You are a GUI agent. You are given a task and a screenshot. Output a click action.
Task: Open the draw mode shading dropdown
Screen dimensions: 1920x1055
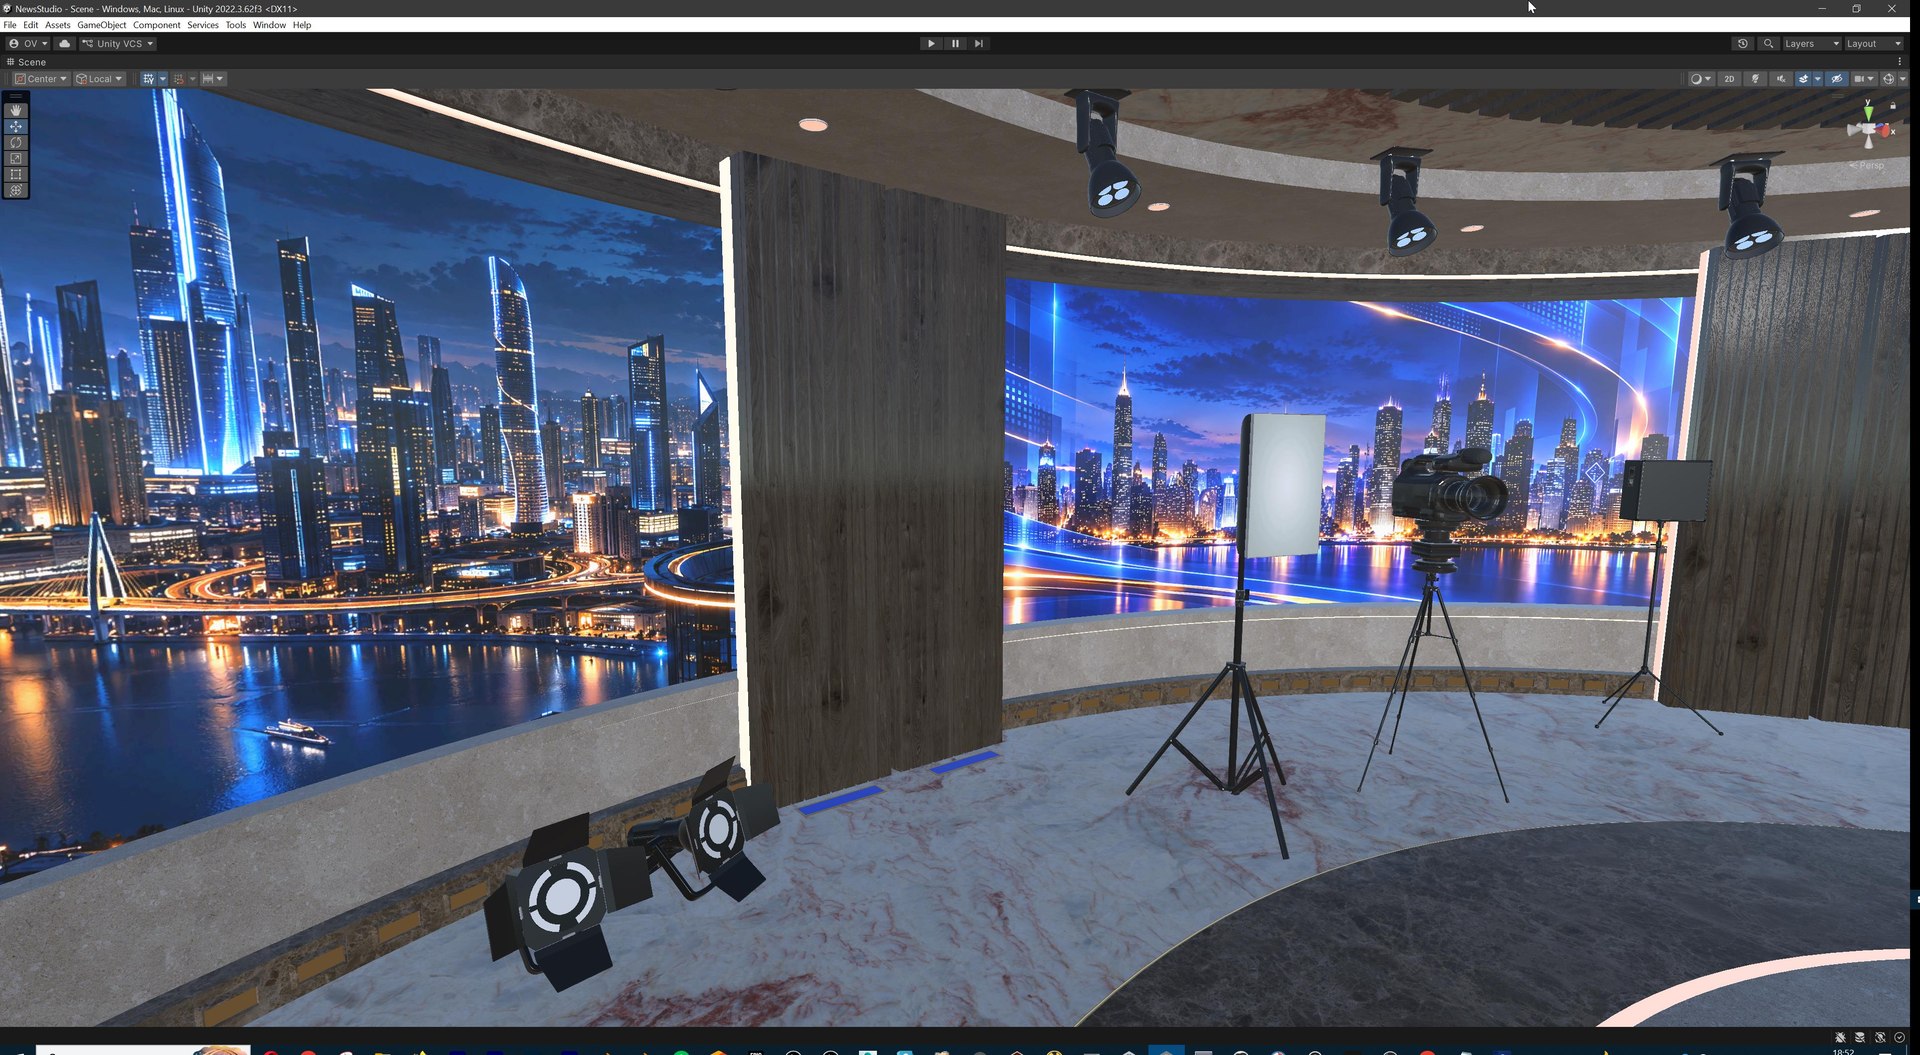(x=1700, y=79)
